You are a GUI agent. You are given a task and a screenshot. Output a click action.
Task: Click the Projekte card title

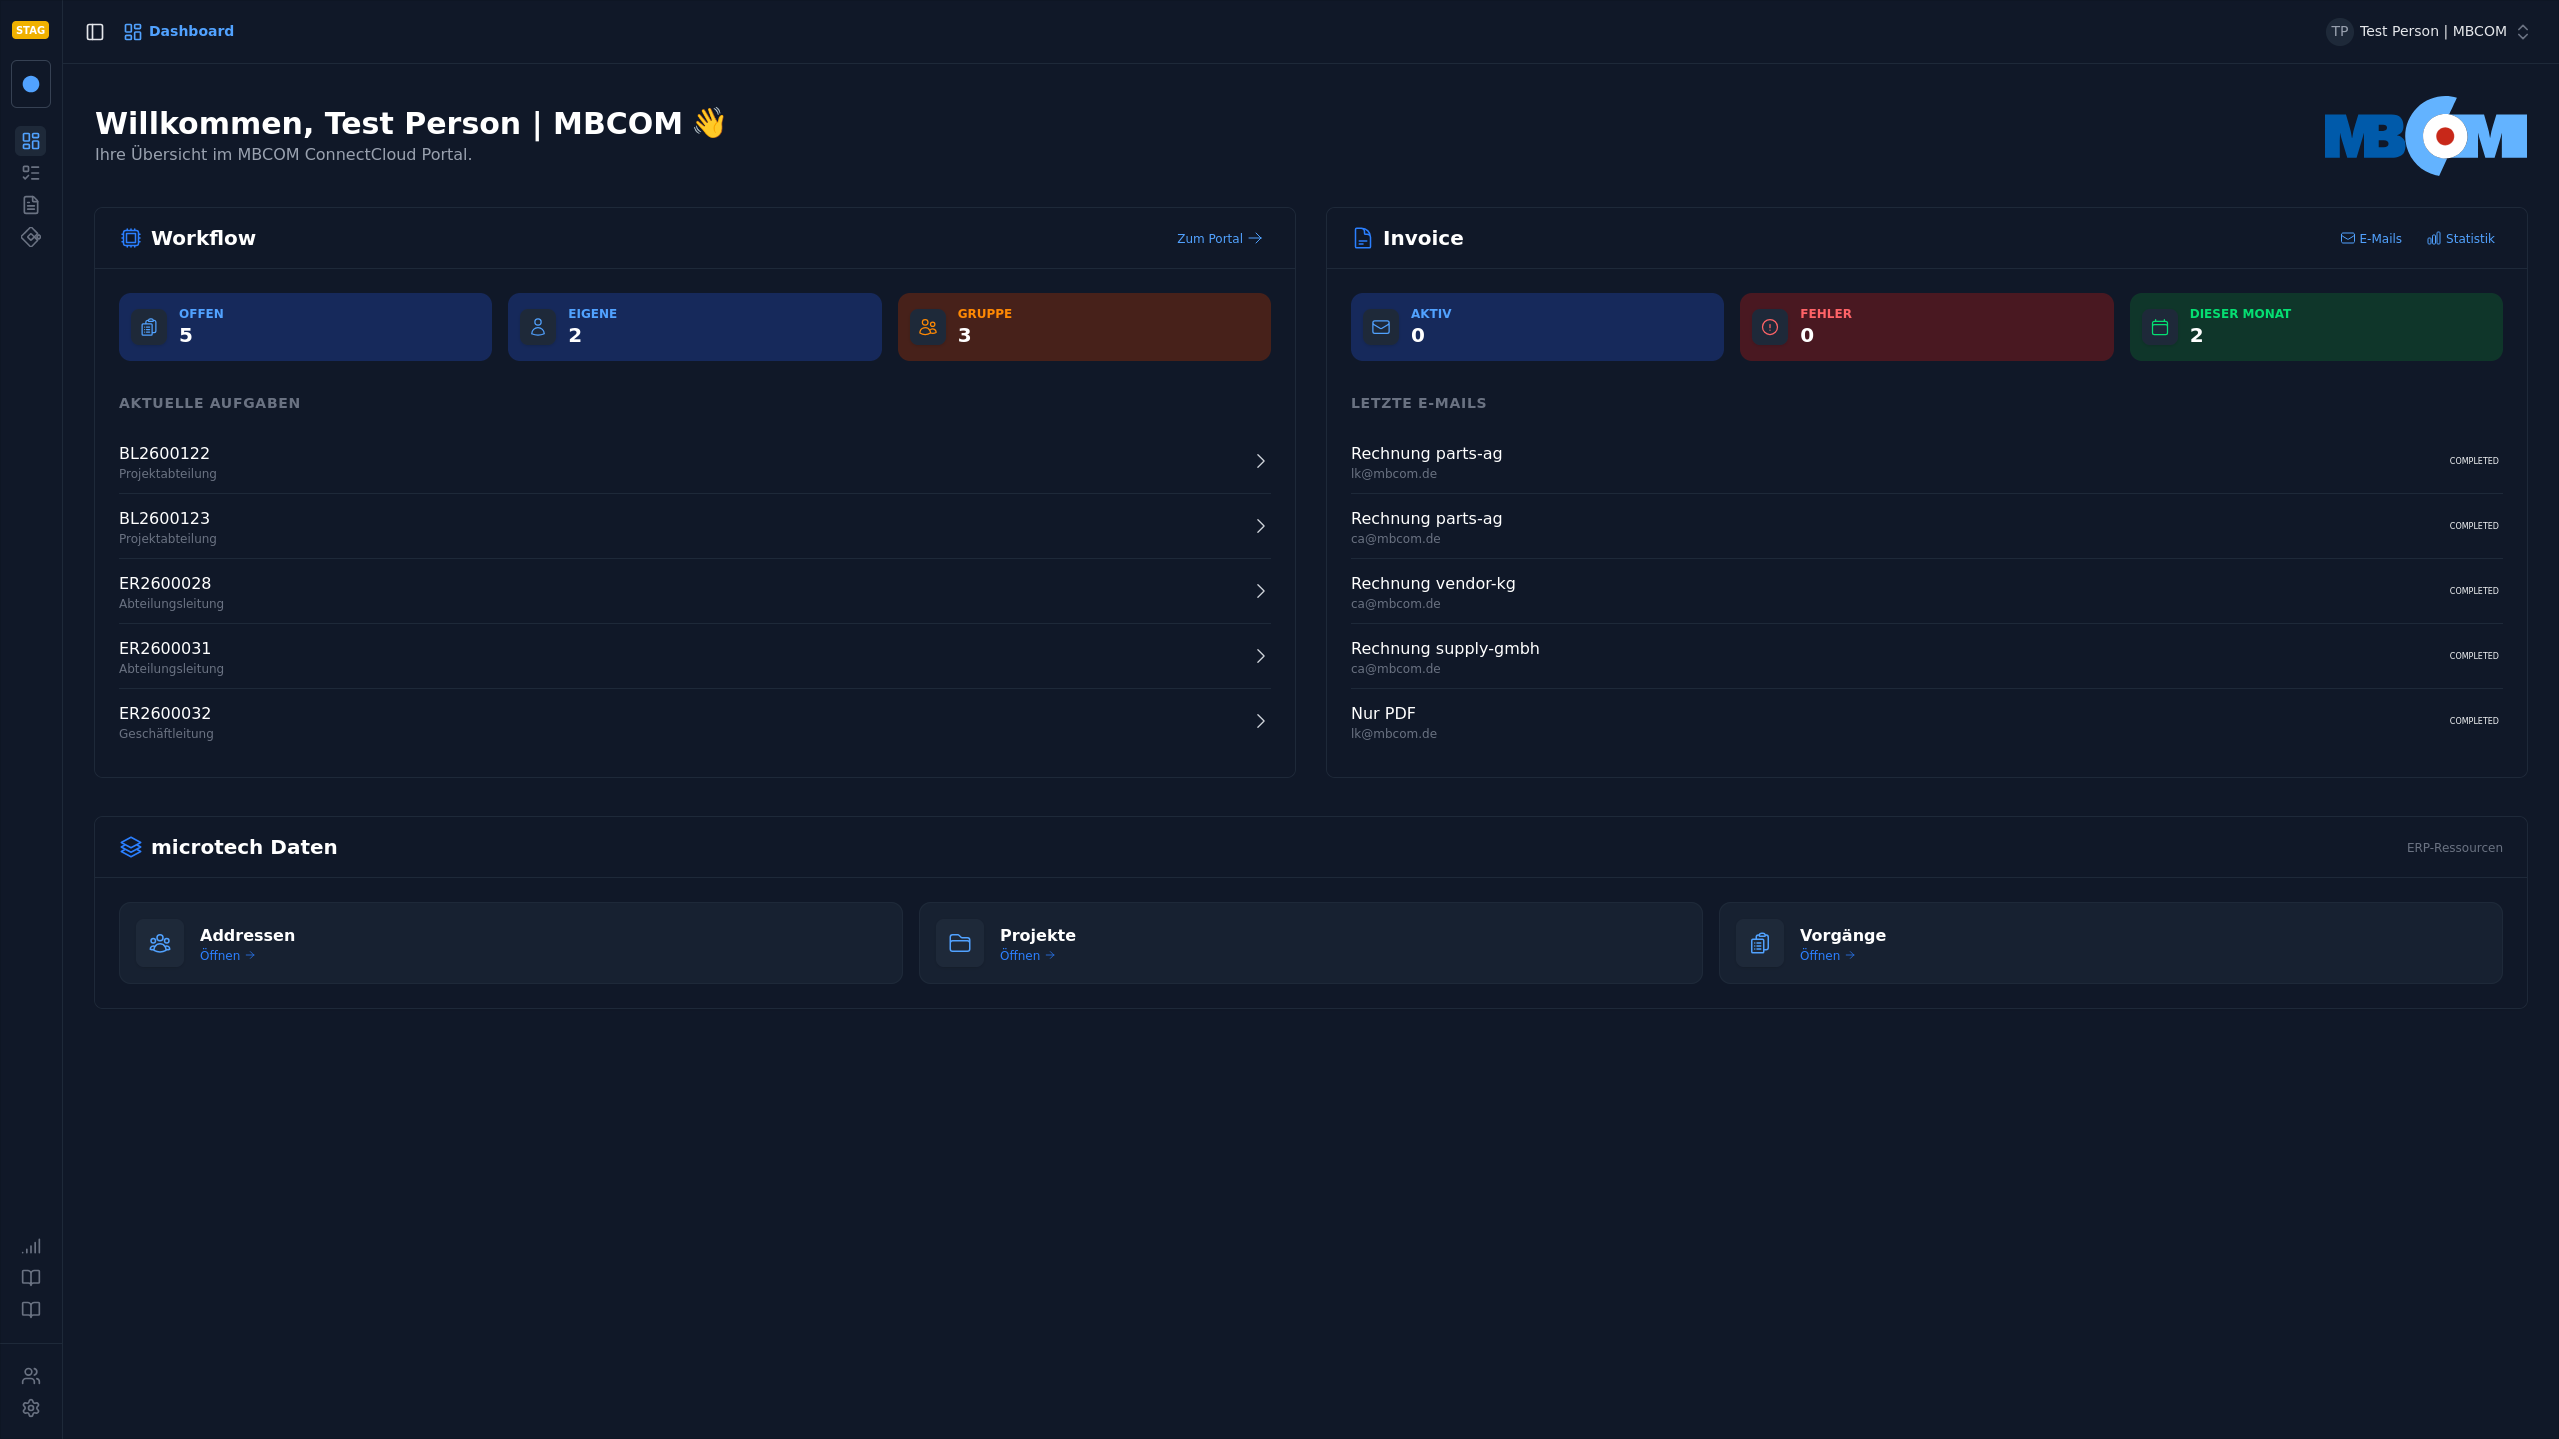pos(1038,935)
